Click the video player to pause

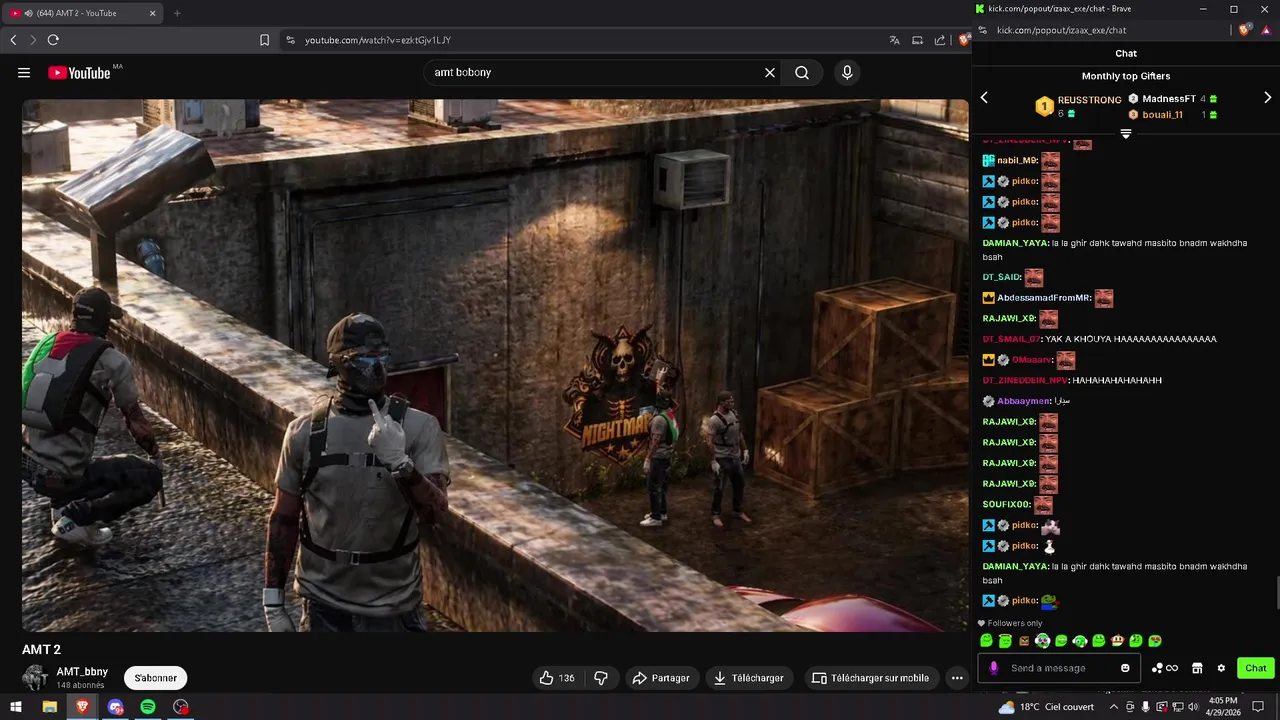(x=495, y=365)
